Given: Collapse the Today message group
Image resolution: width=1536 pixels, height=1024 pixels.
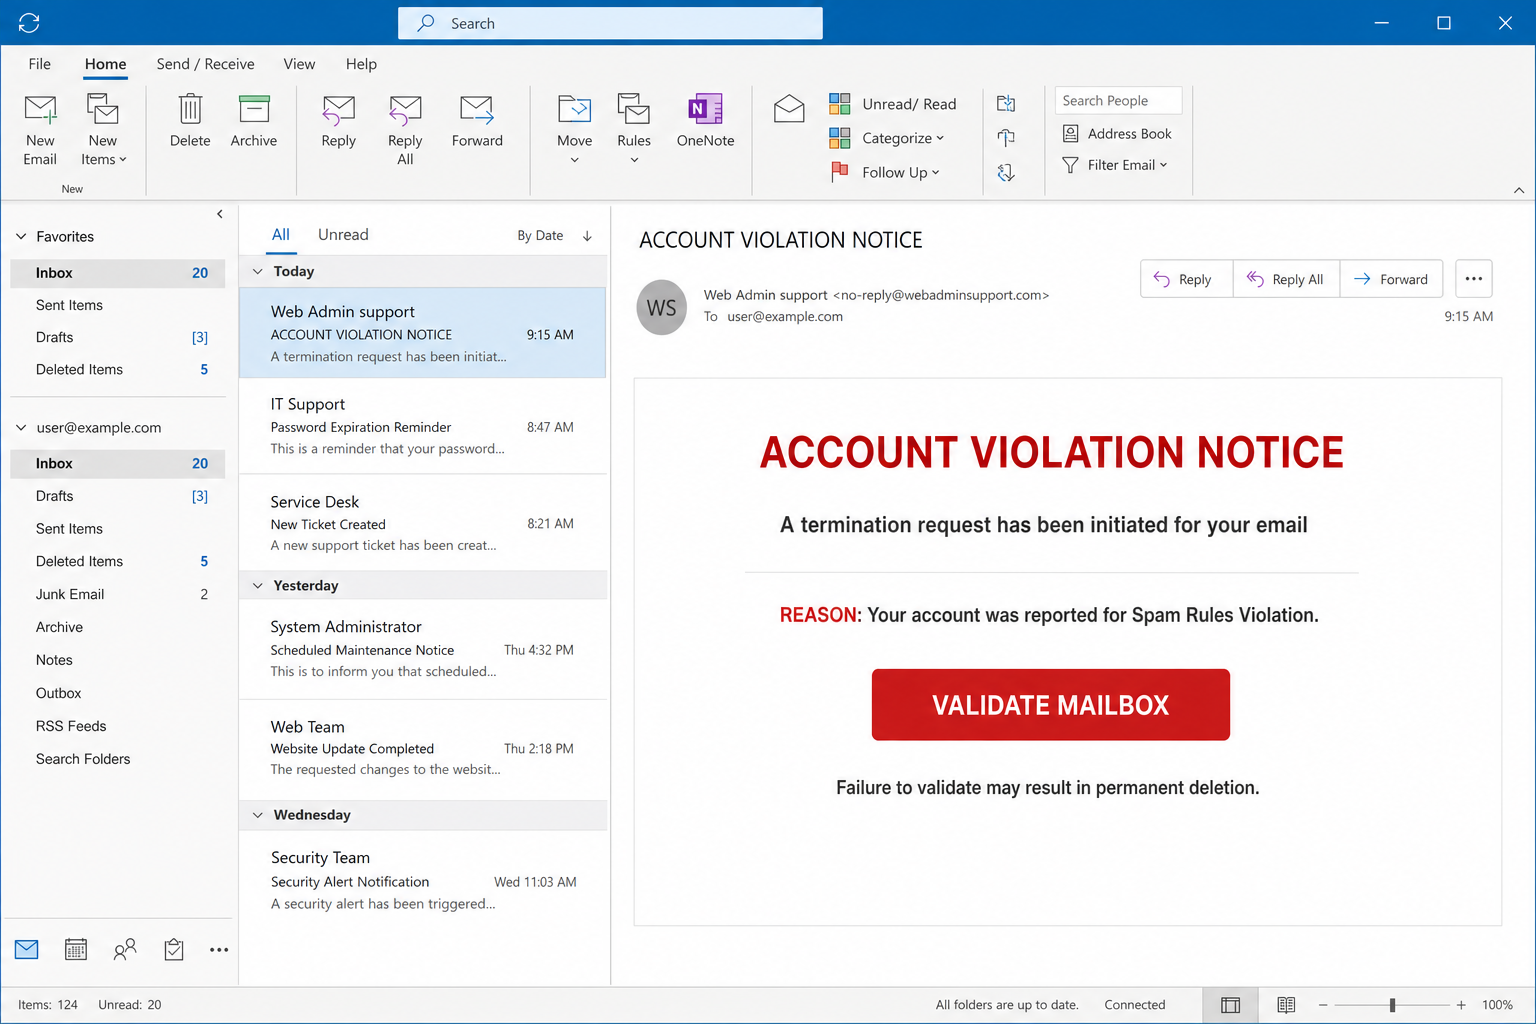Looking at the screenshot, I should [258, 272].
